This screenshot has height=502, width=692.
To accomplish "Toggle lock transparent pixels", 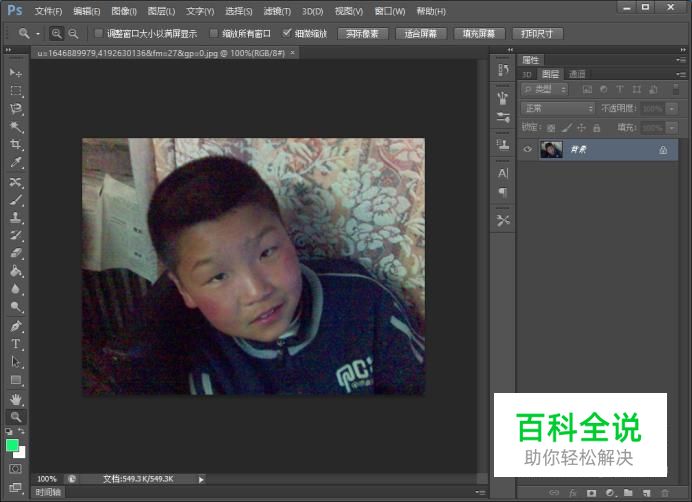I will [551, 128].
